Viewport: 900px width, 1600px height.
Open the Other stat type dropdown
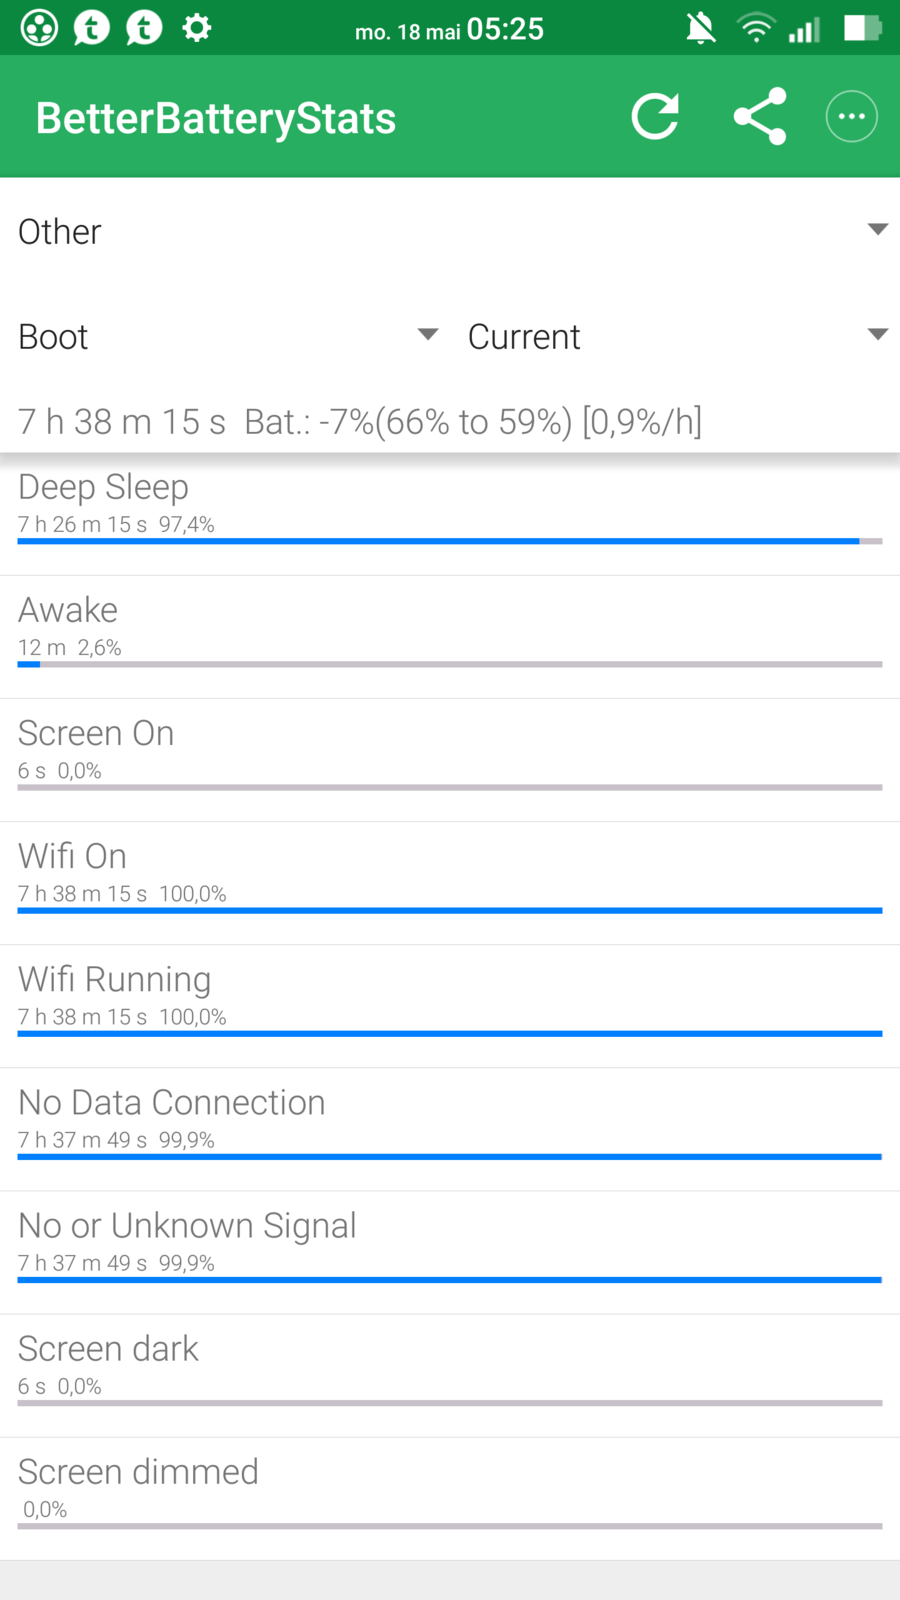[x=450, y=231]
